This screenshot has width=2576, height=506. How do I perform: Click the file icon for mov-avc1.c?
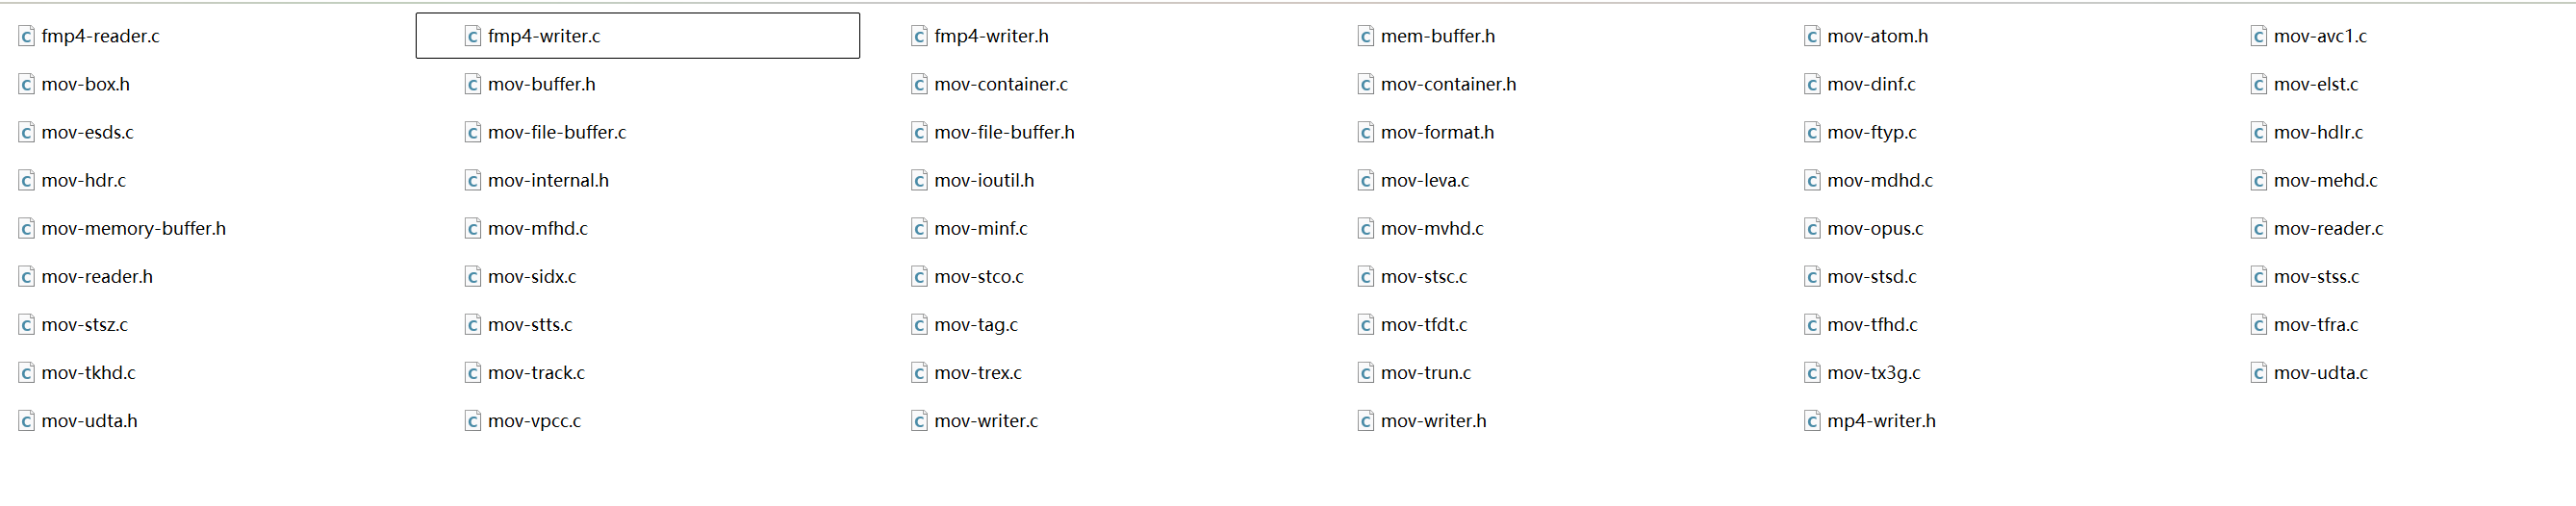2258,36
